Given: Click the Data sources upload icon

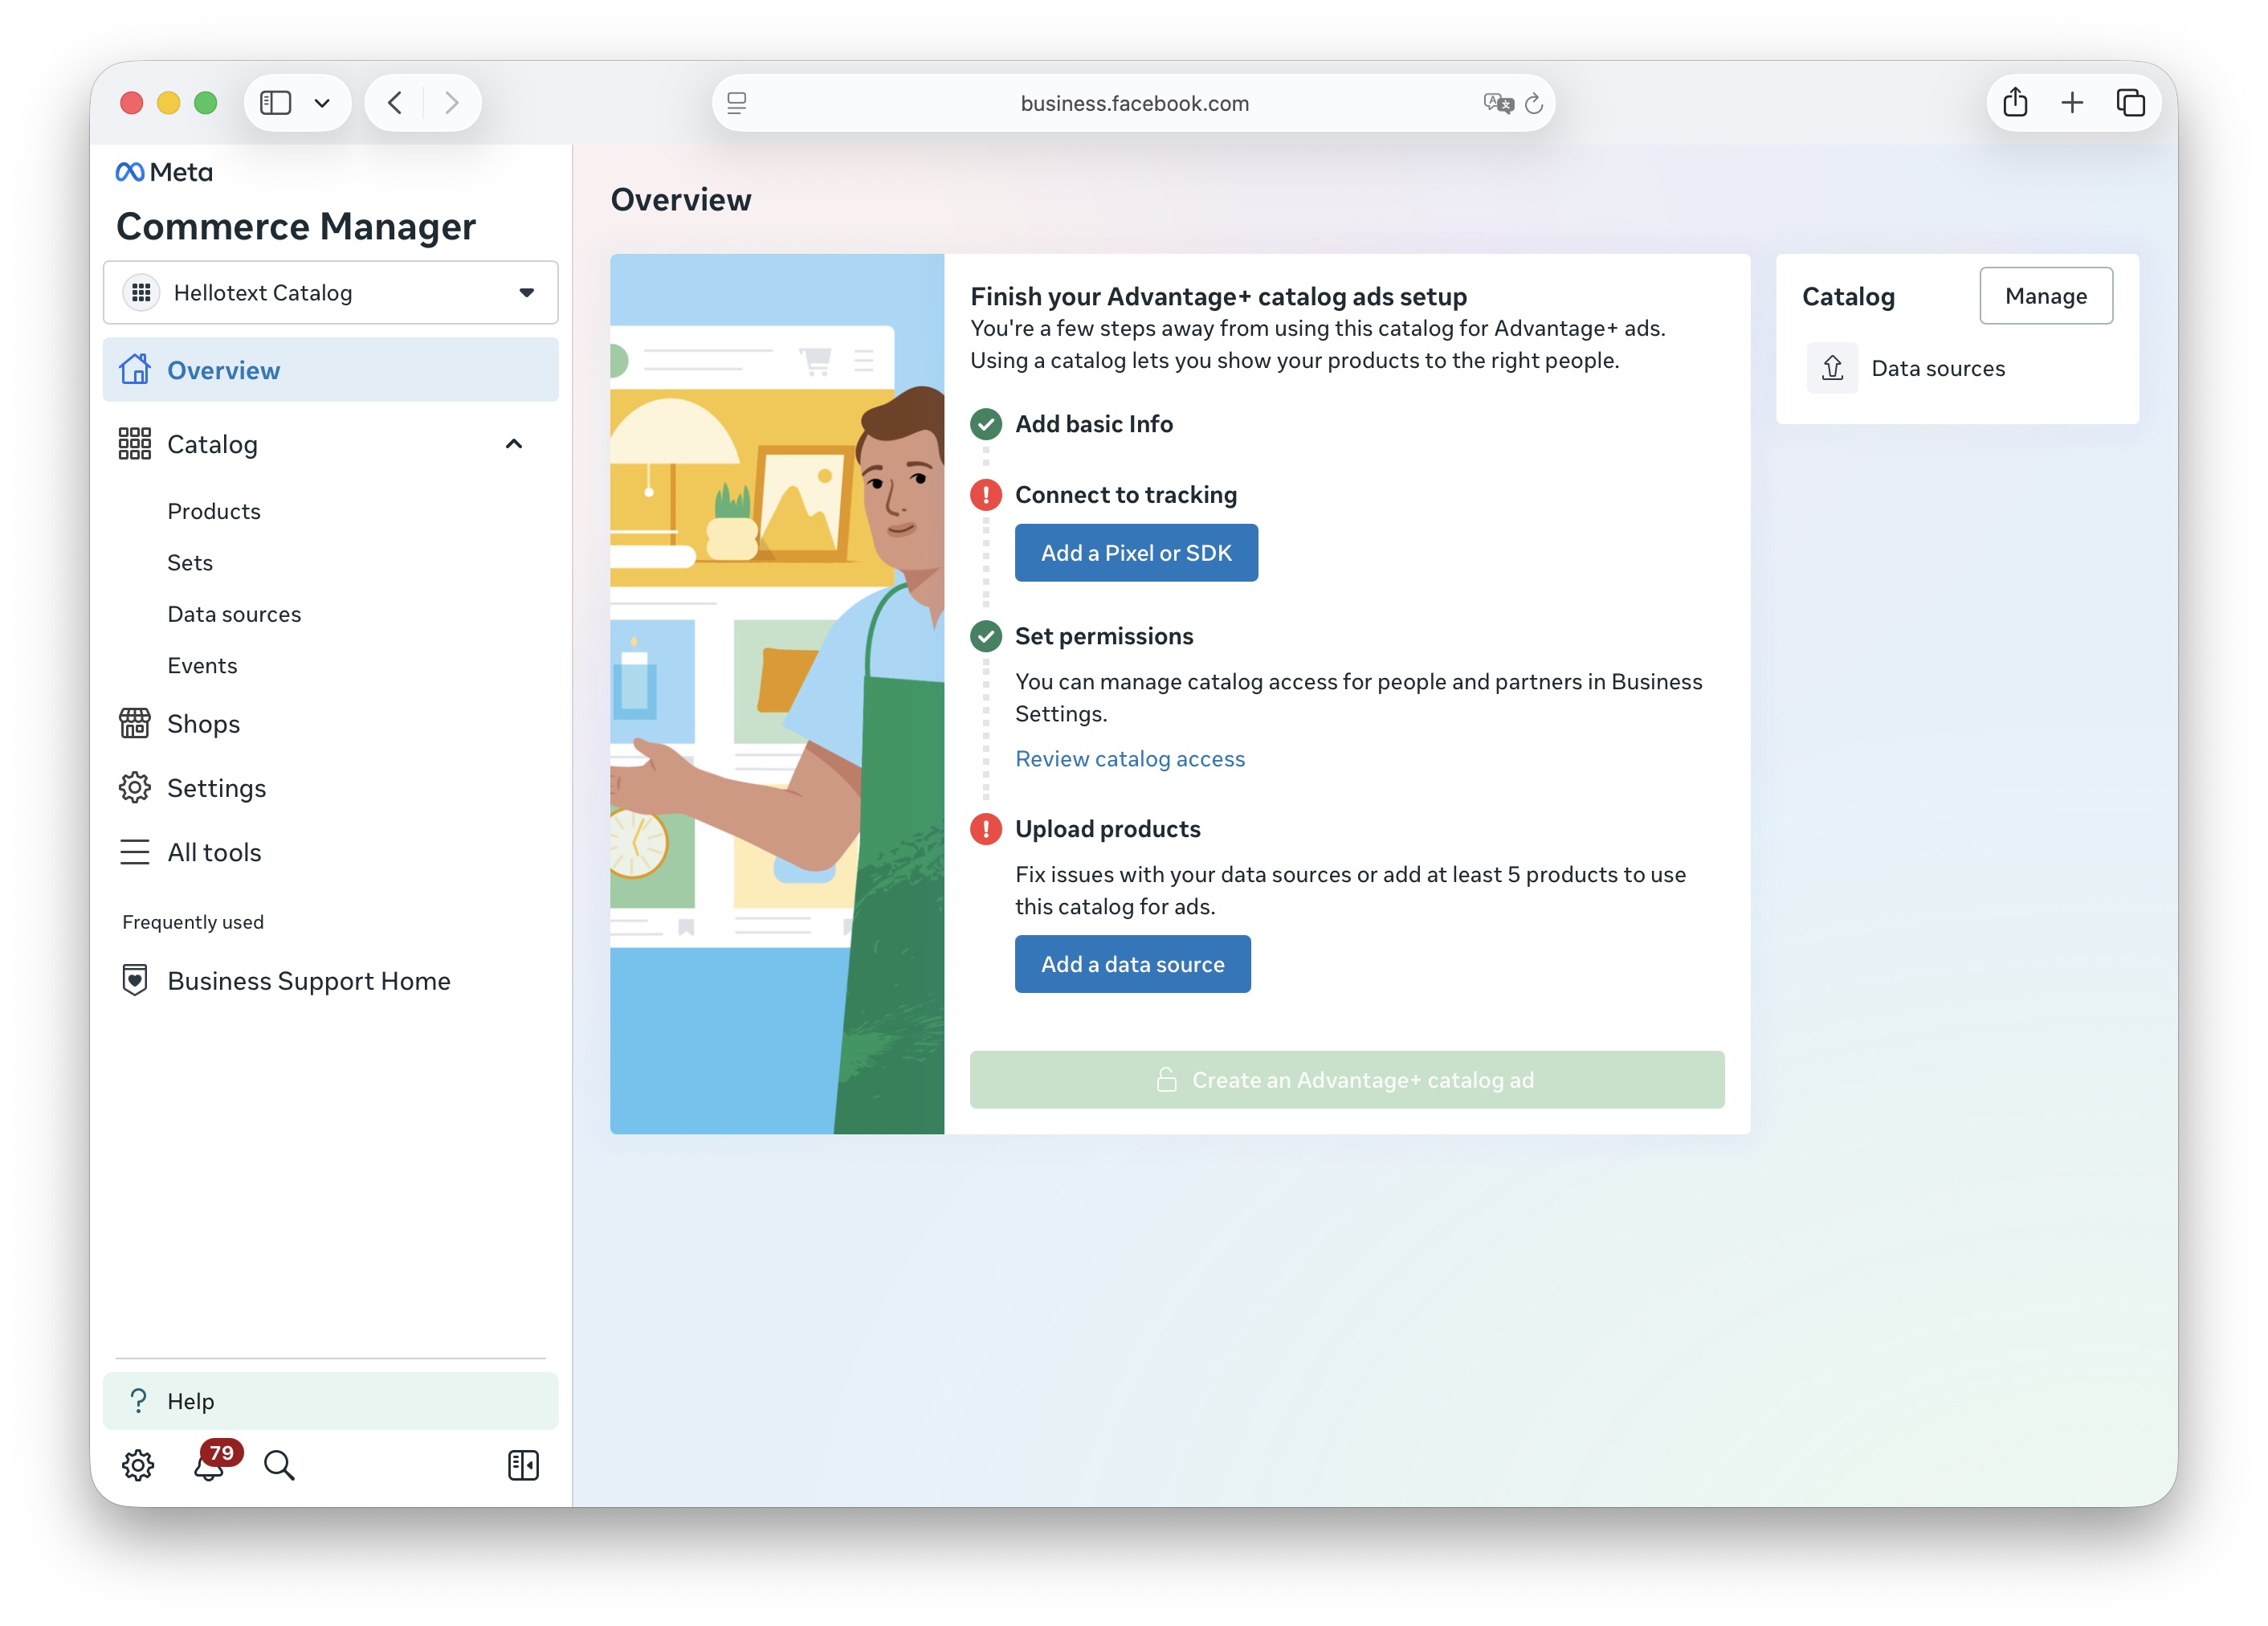Looking at the screenshot, I should click(x=1832, y=368).
